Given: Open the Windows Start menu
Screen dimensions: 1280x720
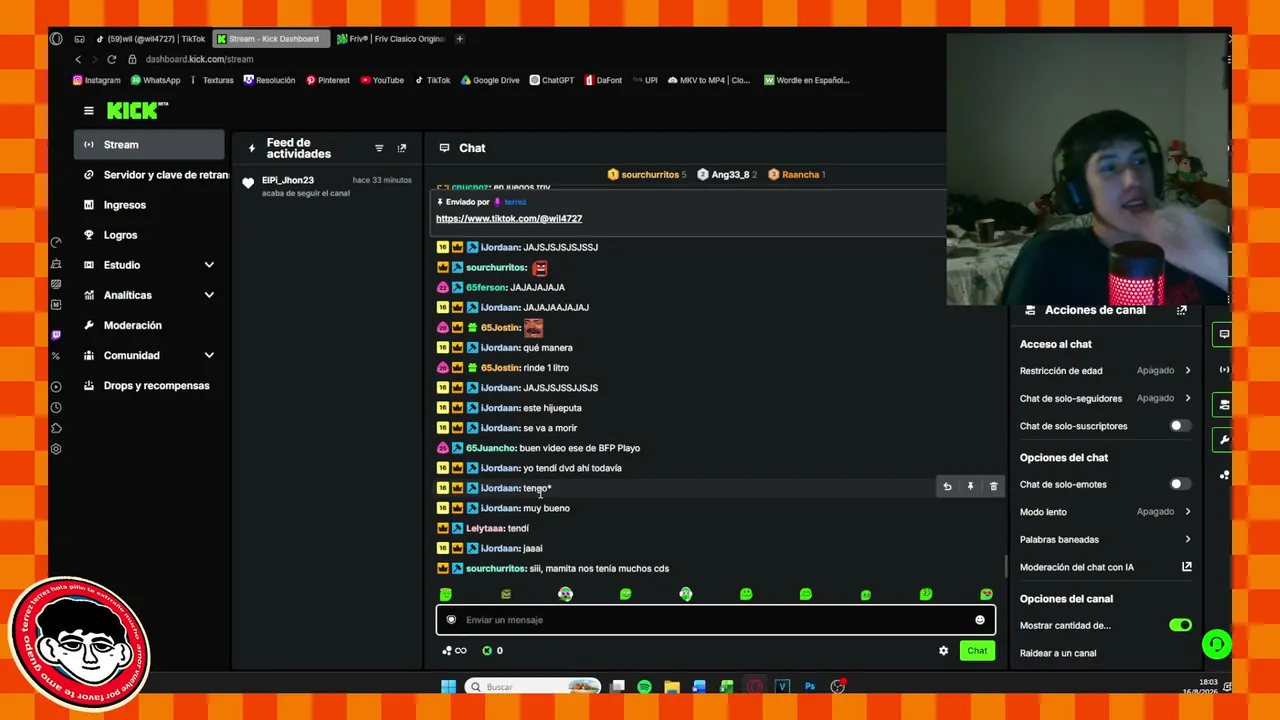Looking at the screenshot, I should 449,687.
